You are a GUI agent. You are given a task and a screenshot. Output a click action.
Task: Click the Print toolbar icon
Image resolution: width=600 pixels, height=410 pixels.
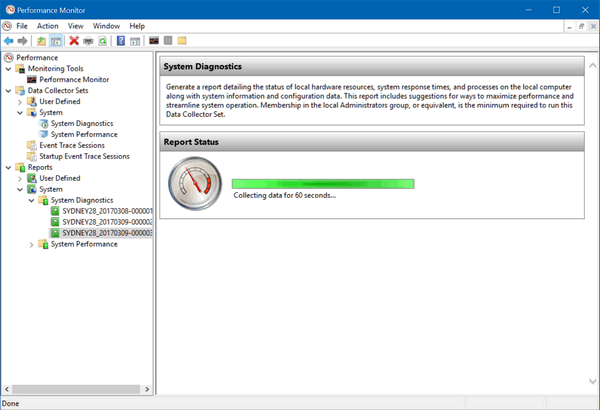click(x=88, y=41)
